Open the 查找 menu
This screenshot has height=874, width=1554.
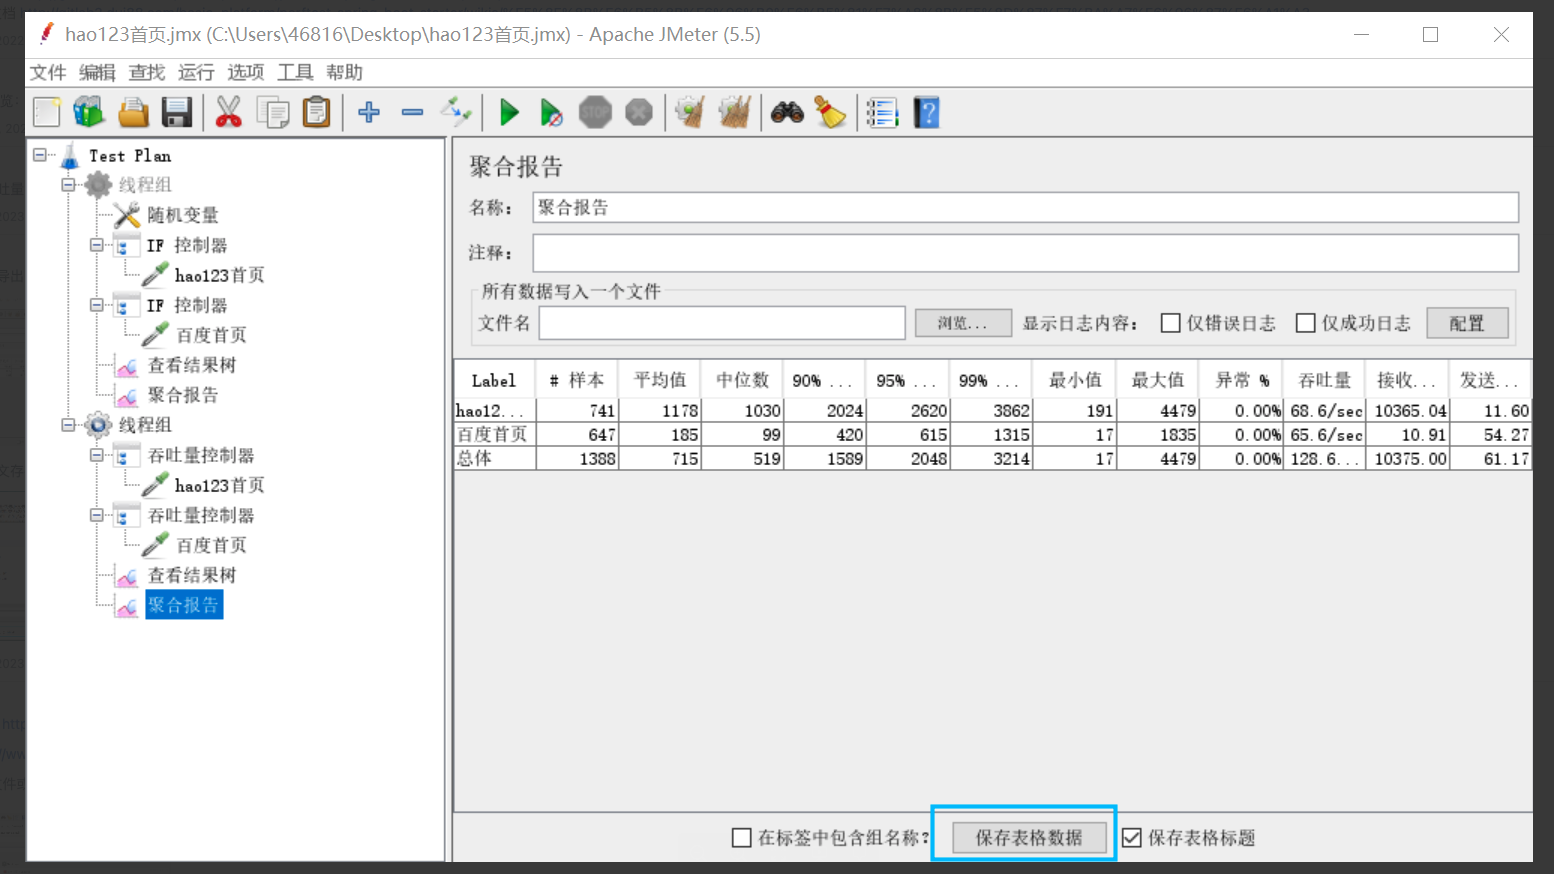click(146, 72)
